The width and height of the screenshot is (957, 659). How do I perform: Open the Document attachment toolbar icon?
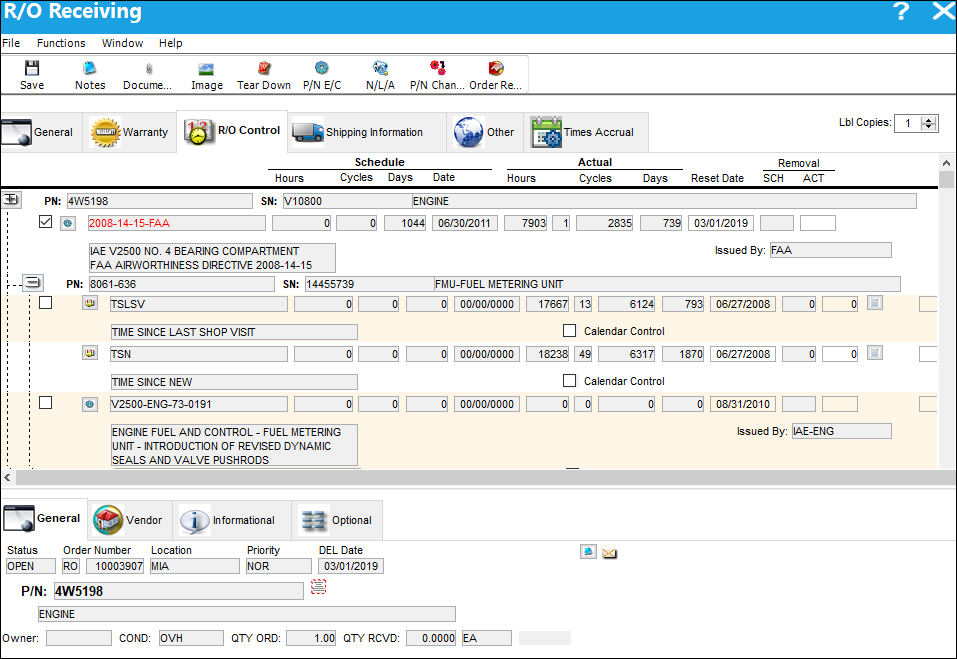148,74
